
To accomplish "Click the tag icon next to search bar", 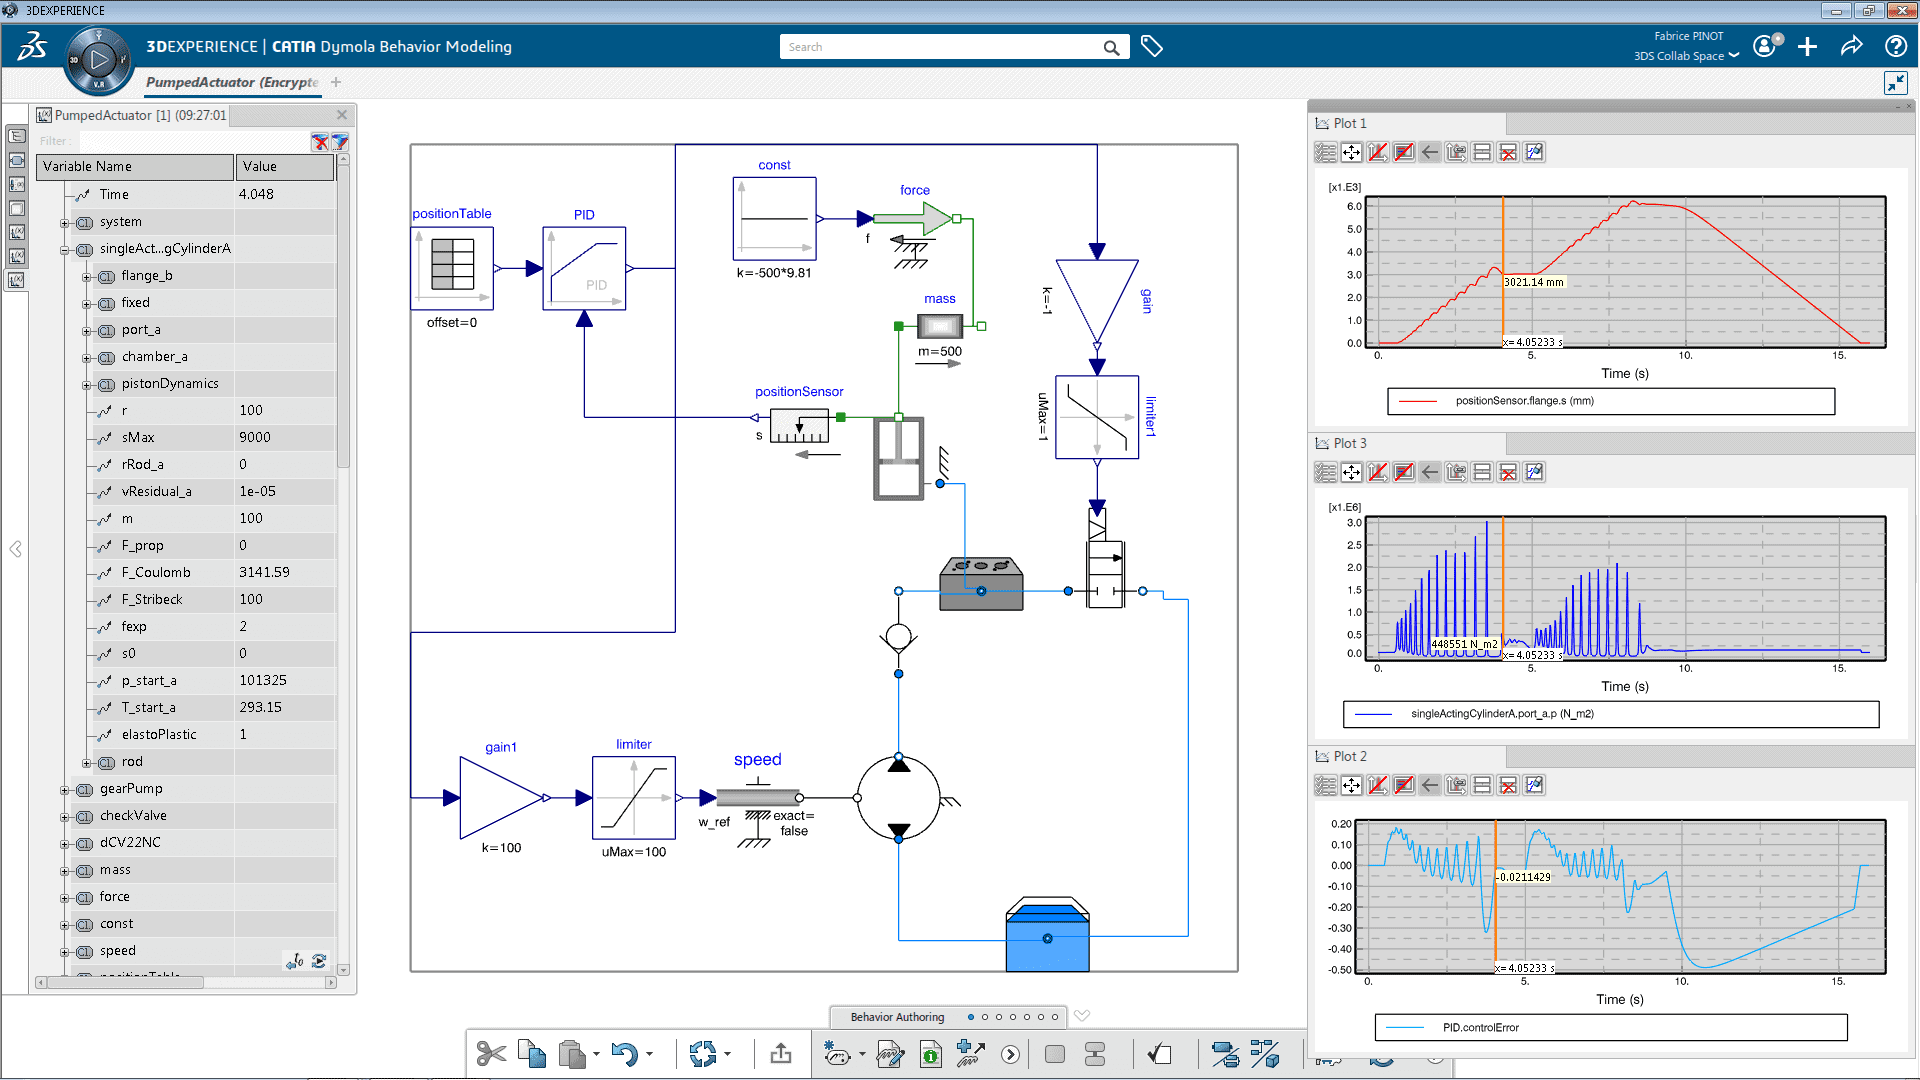I will (x=1152, y=47).
